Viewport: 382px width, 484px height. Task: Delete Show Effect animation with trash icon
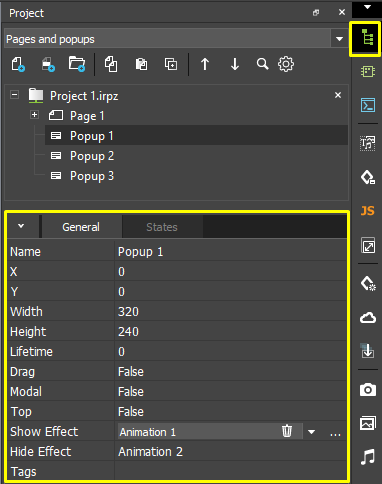pos(287,431)
